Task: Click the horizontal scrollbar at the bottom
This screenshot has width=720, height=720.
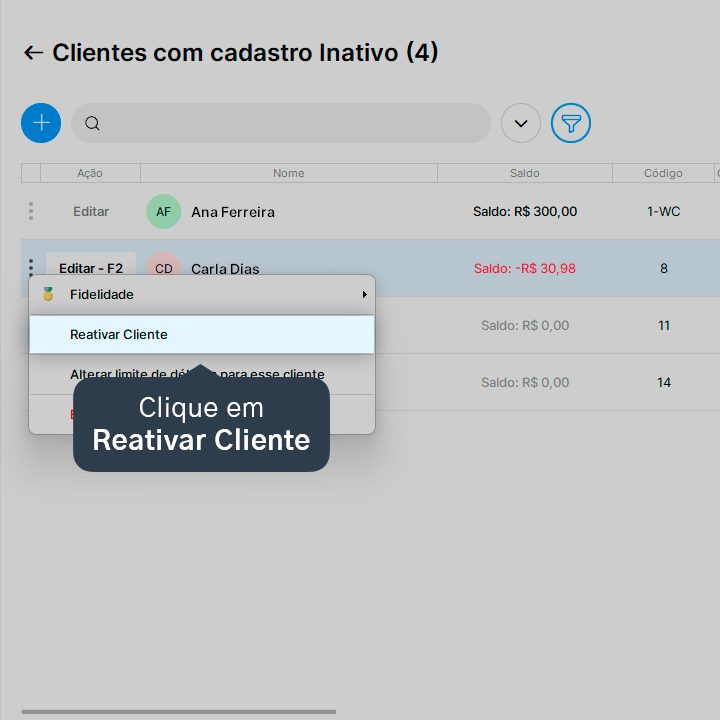Action: pyautogui.click(x=179, y=712)
